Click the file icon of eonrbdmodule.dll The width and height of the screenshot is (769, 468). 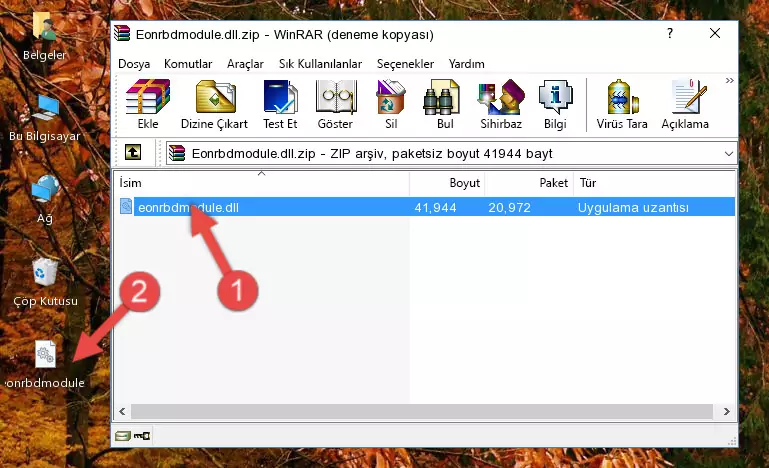pyautogui.click(x=126, y=207)
